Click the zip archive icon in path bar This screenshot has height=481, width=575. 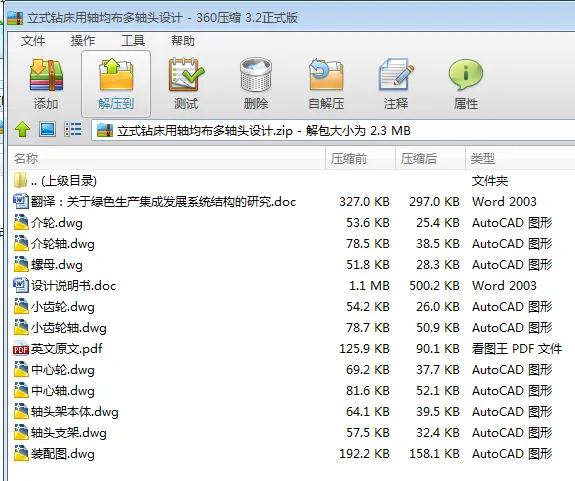click(x=105, y=131)
